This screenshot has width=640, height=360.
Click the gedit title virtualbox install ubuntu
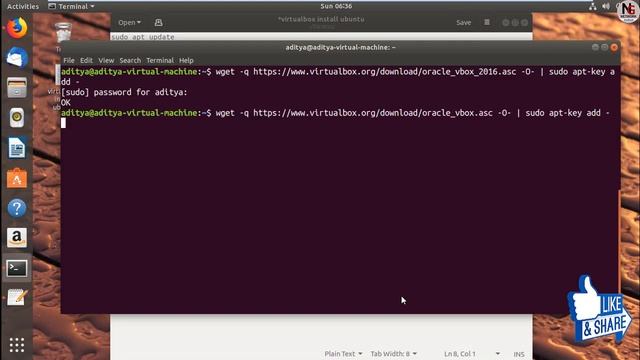pos(321,19)
